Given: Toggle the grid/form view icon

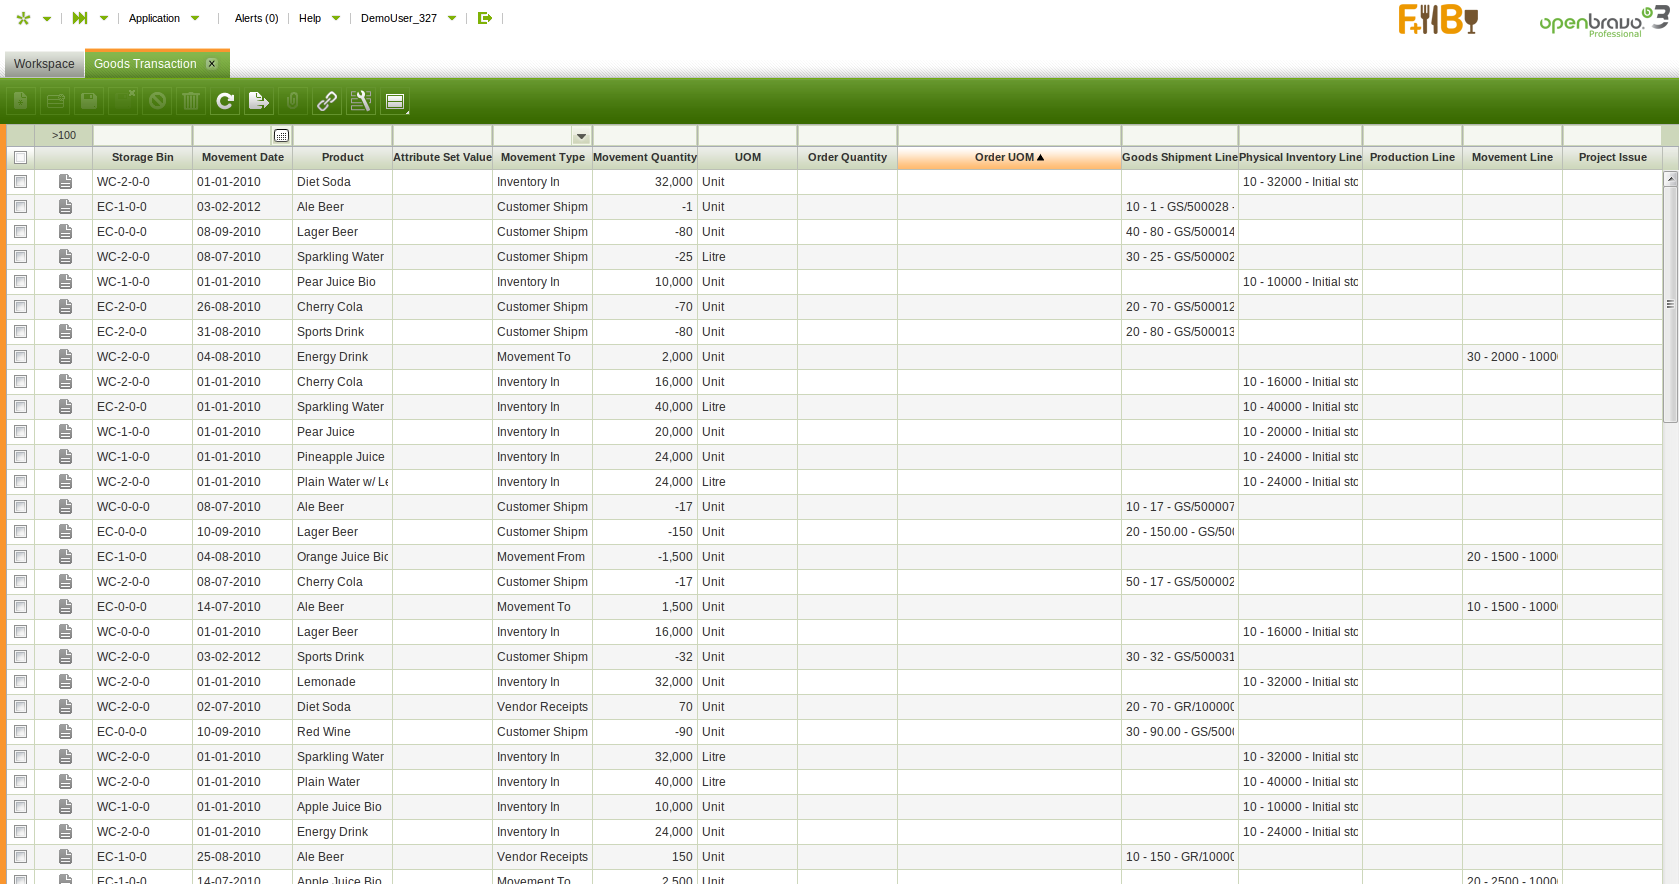Looking at the screenshot, I should [395, 101].
